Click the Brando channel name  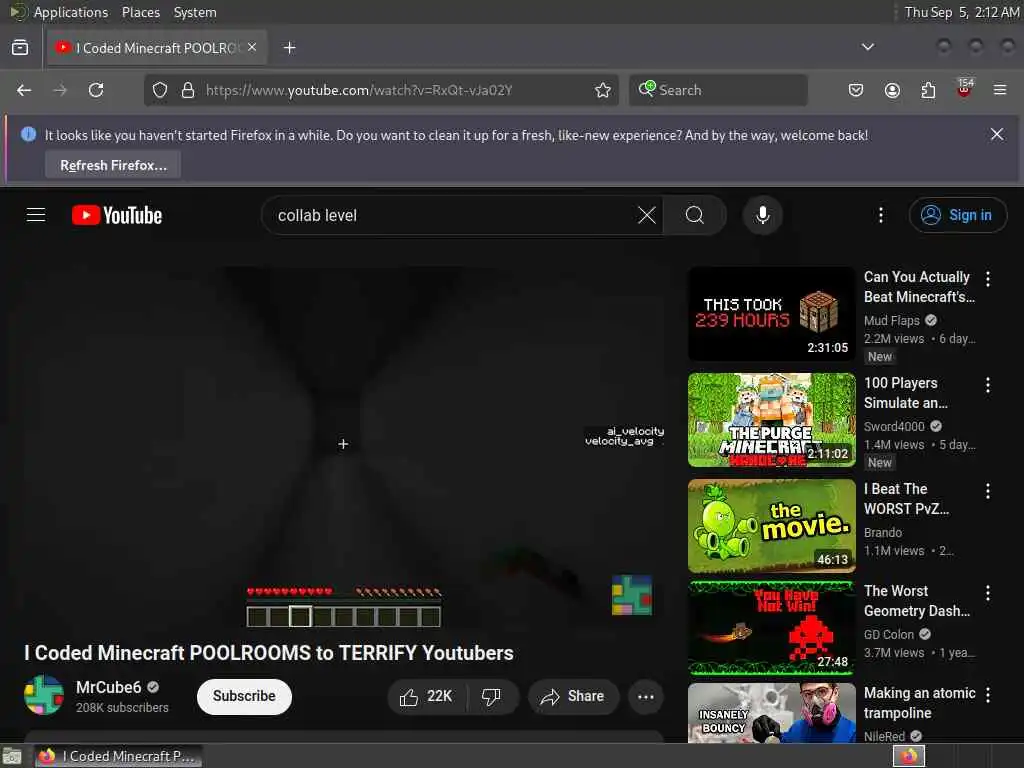click(x=882, y=532)
